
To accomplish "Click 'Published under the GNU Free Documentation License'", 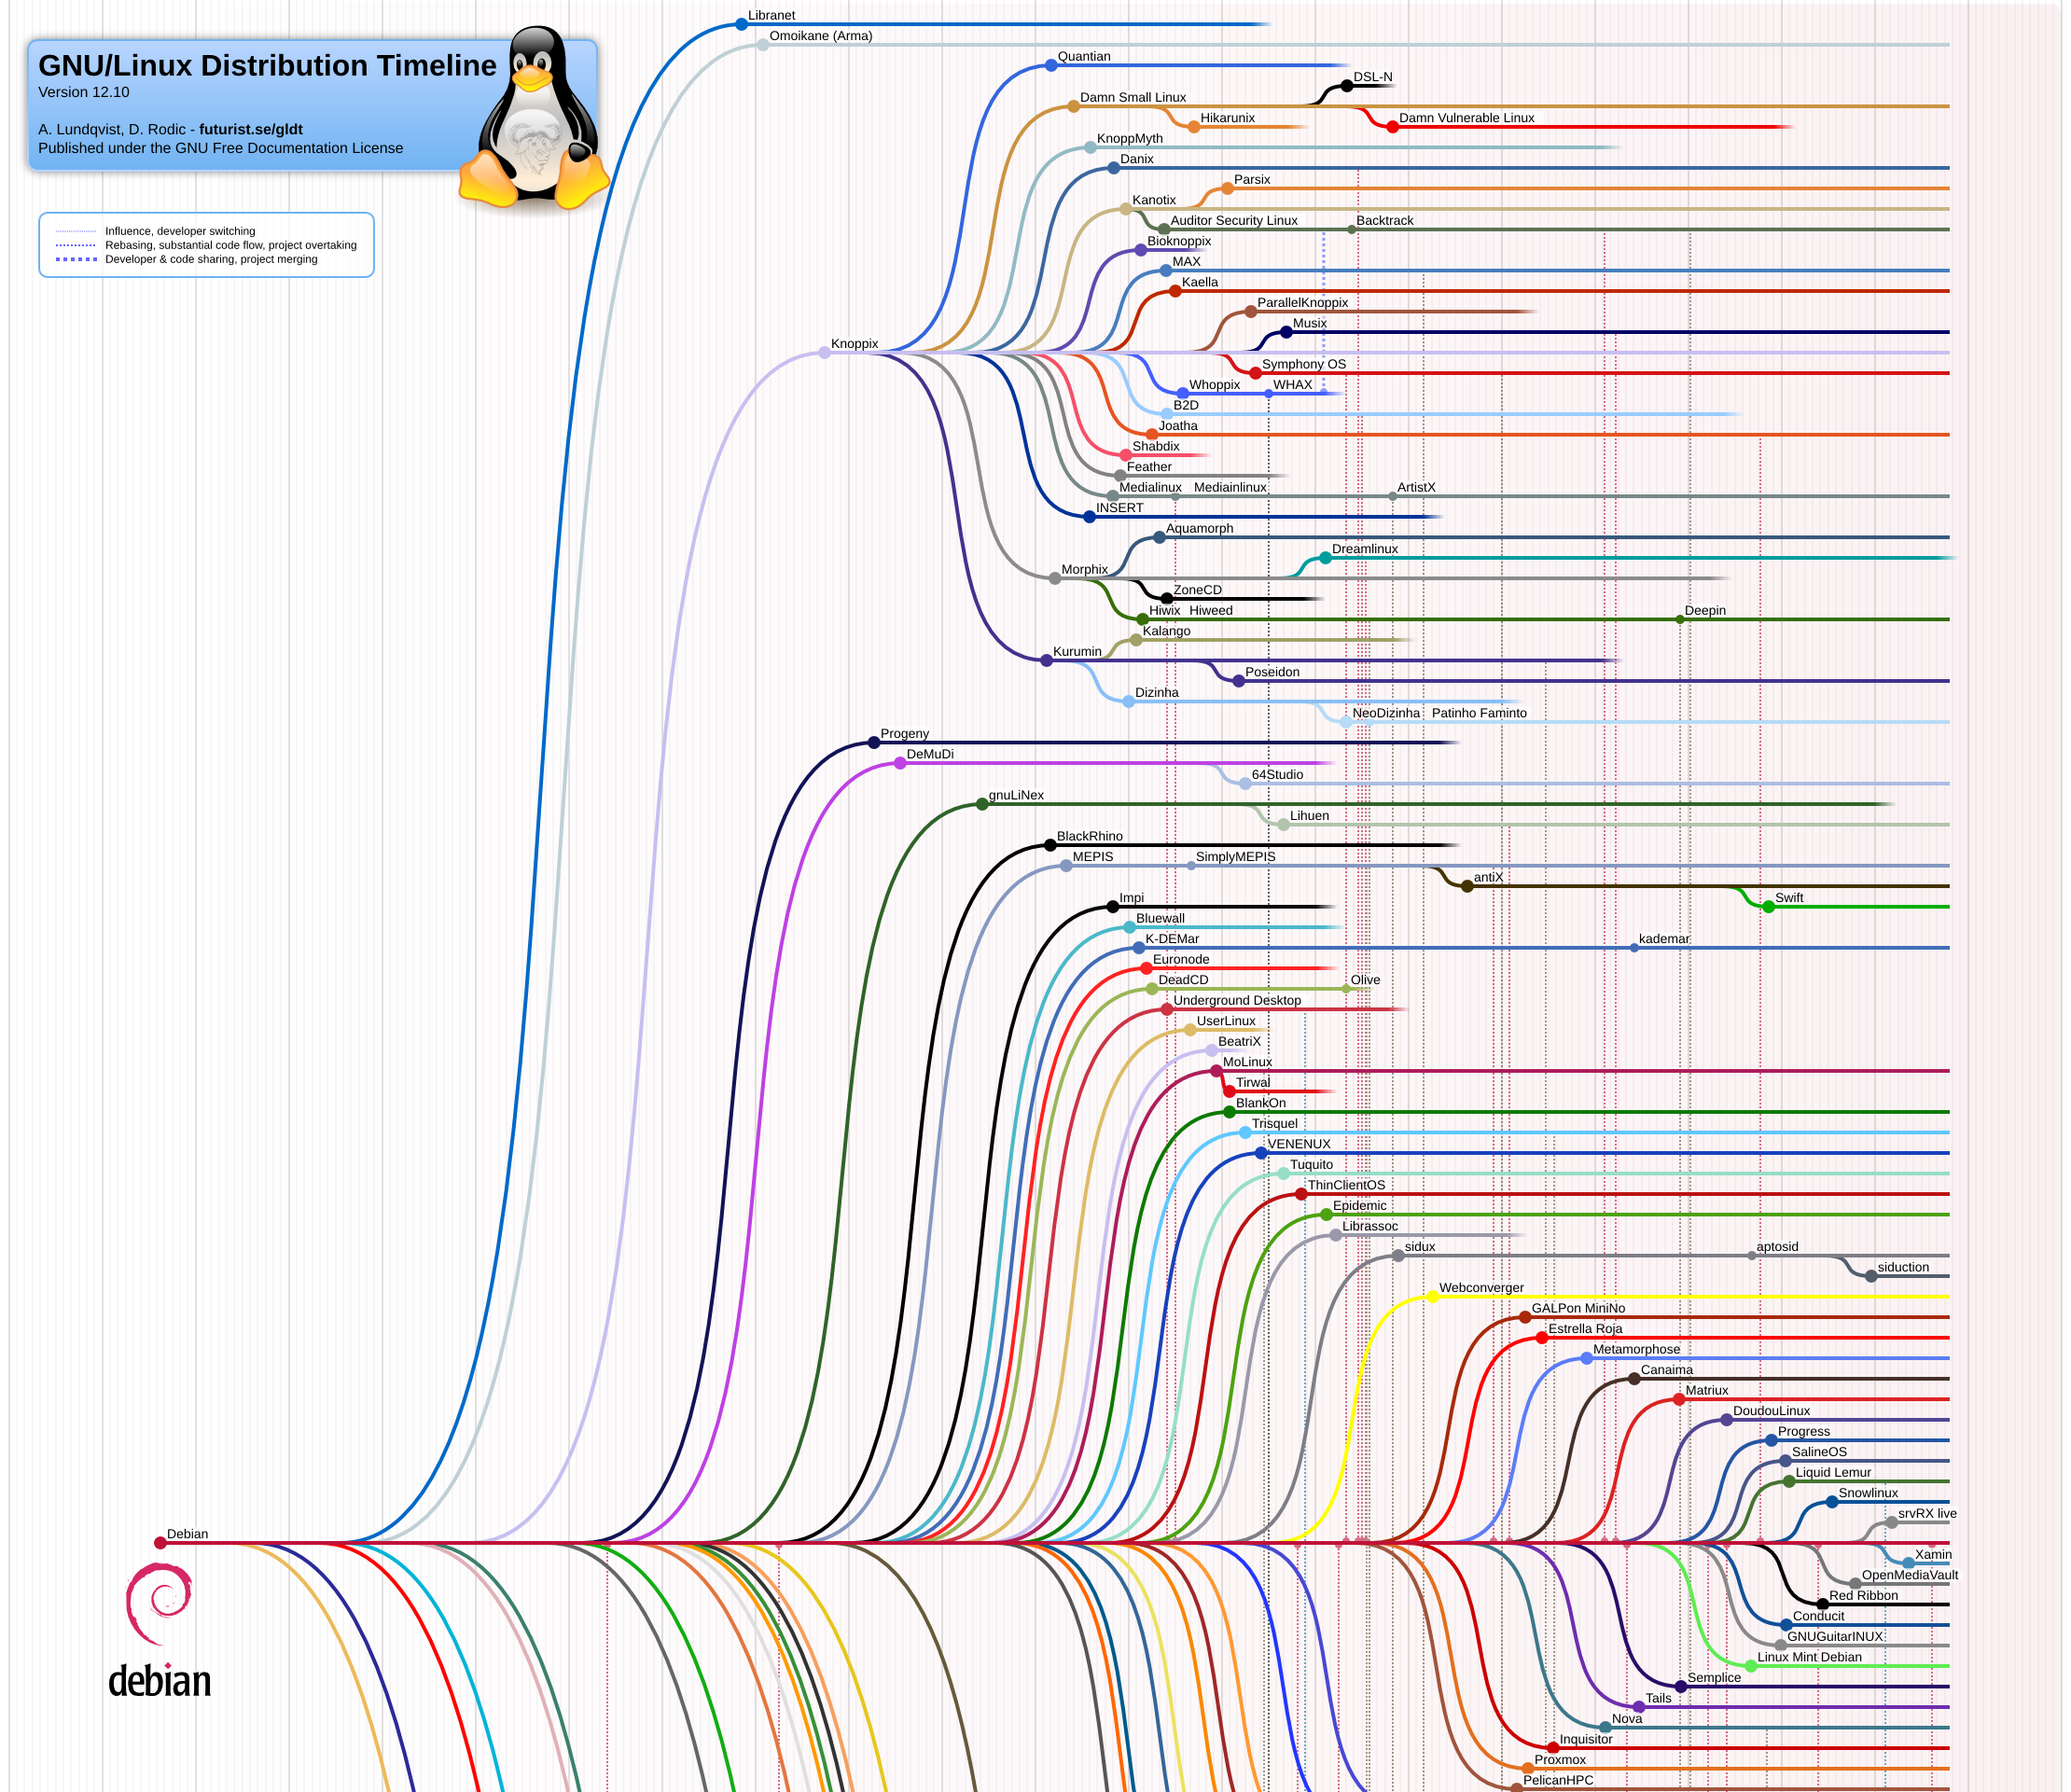I will coord(220,148).
